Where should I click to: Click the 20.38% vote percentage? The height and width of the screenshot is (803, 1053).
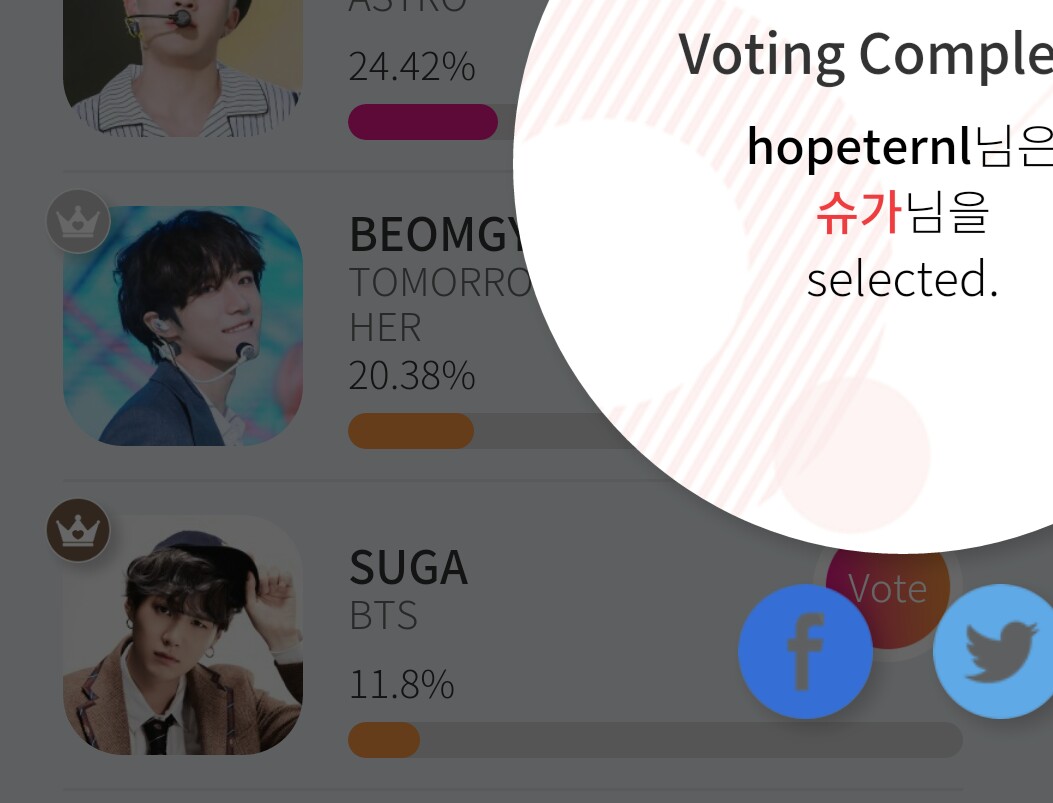[411, 376]
